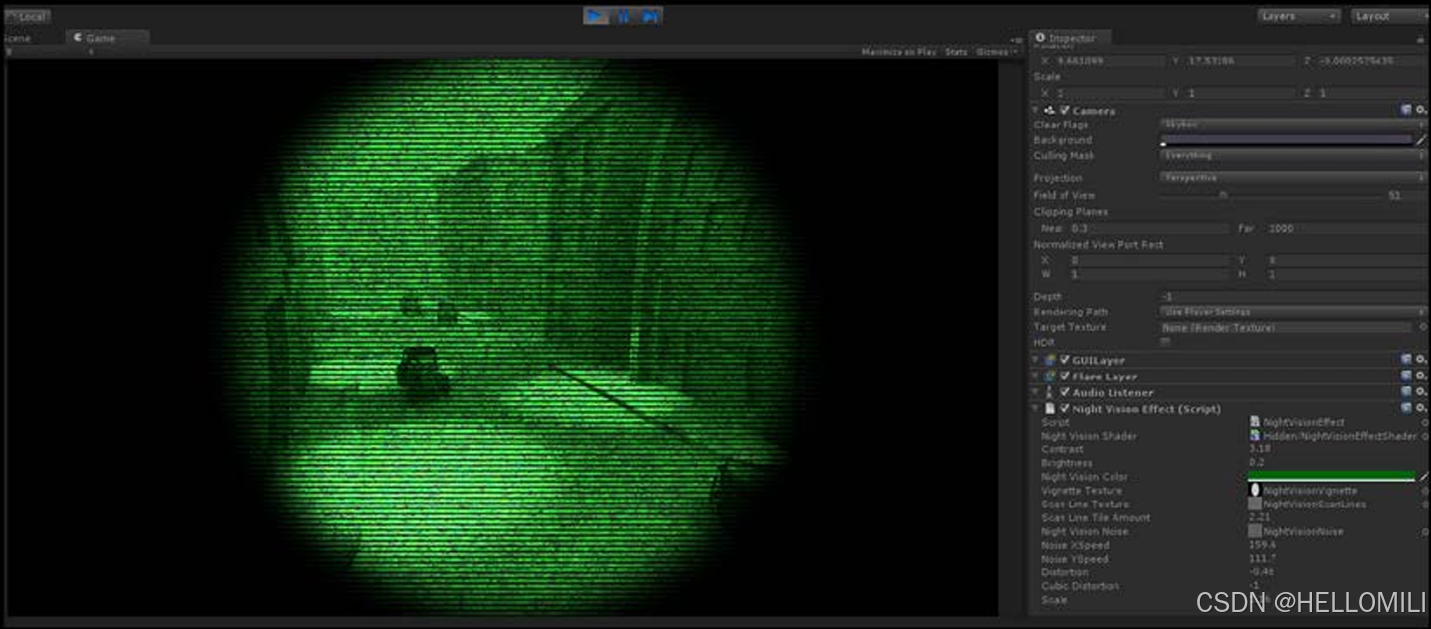
Task: Click the NightVisionVignette texture thumbnail
Action: click(1255, 490)
